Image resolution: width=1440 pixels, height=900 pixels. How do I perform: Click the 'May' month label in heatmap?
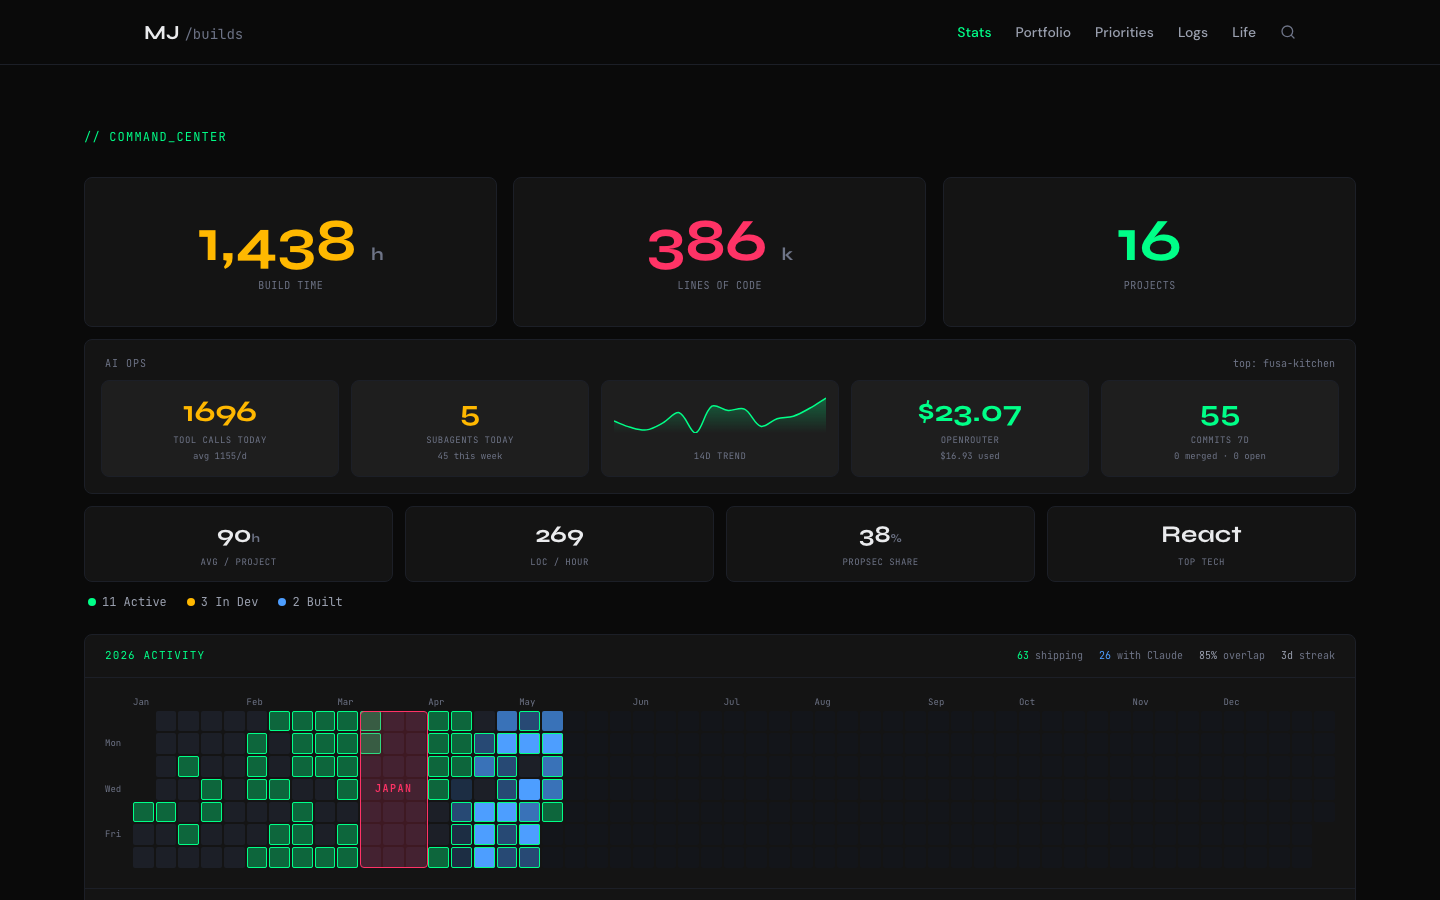pos(527,702)
